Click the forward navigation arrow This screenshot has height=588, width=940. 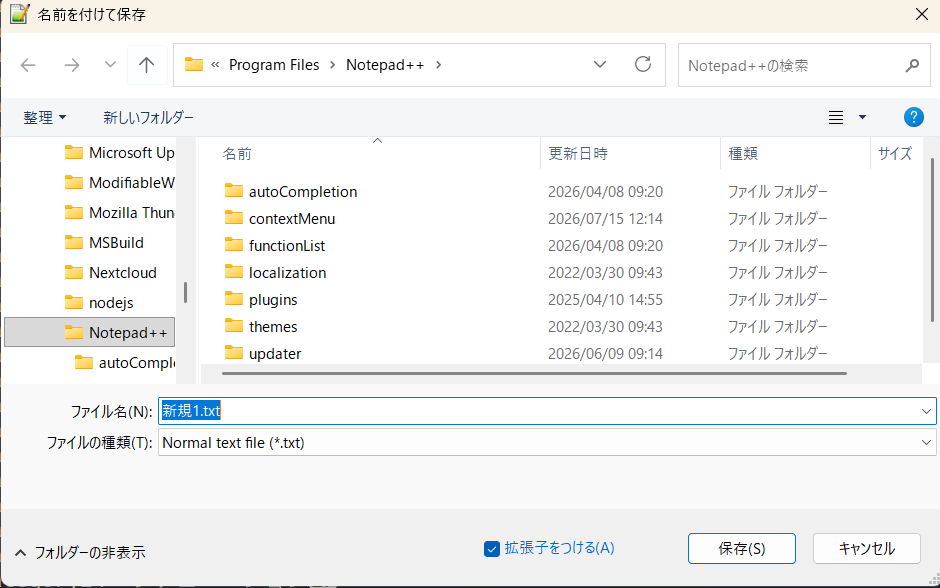(71, 65)
